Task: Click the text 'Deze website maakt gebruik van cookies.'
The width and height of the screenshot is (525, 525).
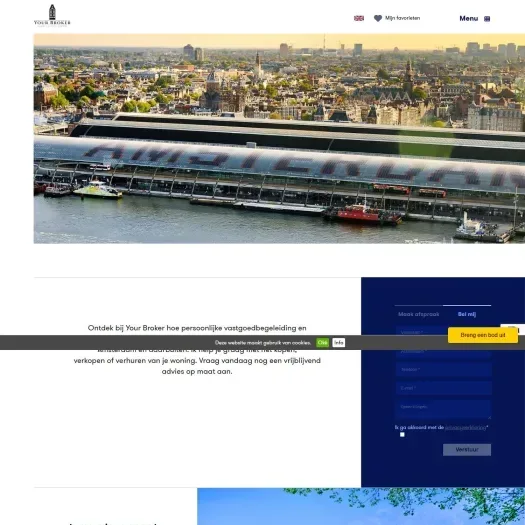Action: click(263, 343)
